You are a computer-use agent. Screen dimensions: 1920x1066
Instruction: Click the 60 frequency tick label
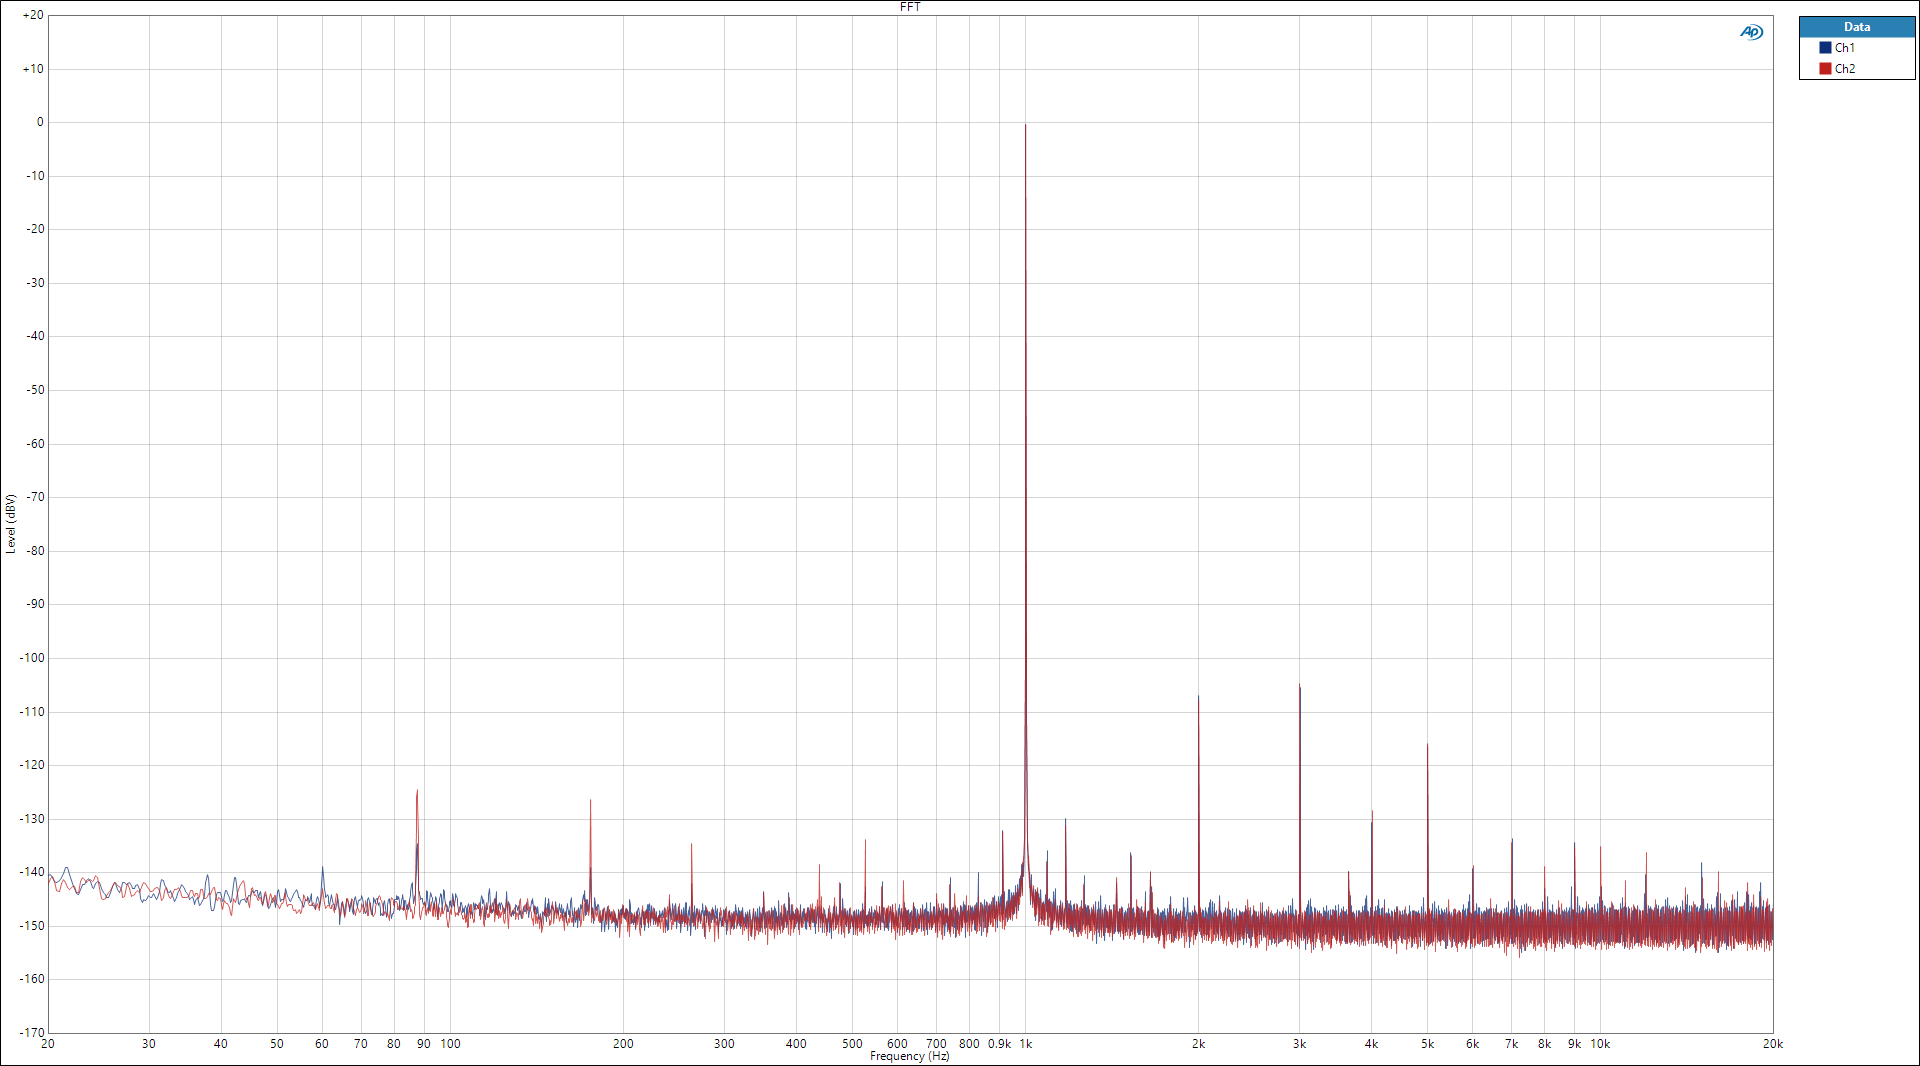pos(322,1043)
